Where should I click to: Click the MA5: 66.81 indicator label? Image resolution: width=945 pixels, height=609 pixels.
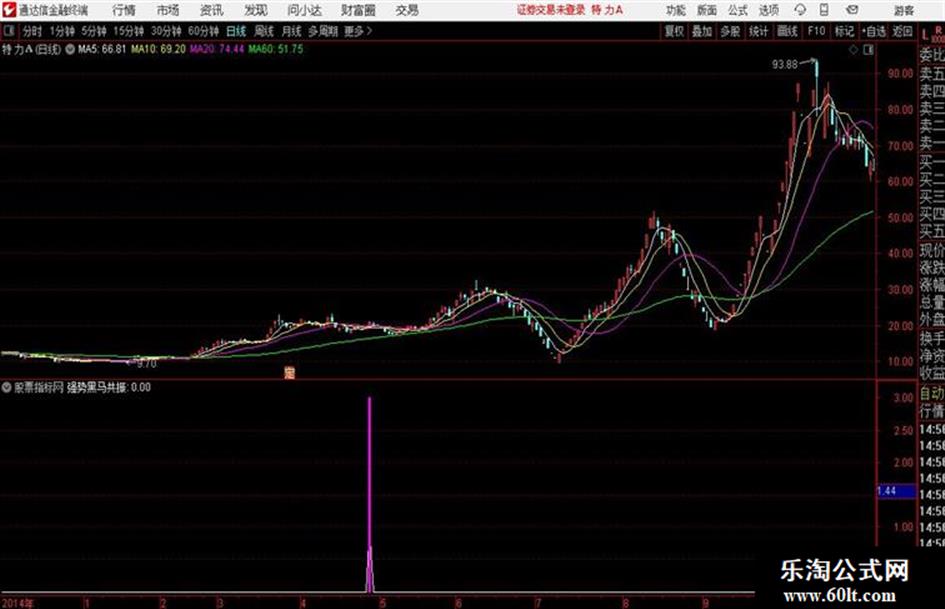[102, 49]
